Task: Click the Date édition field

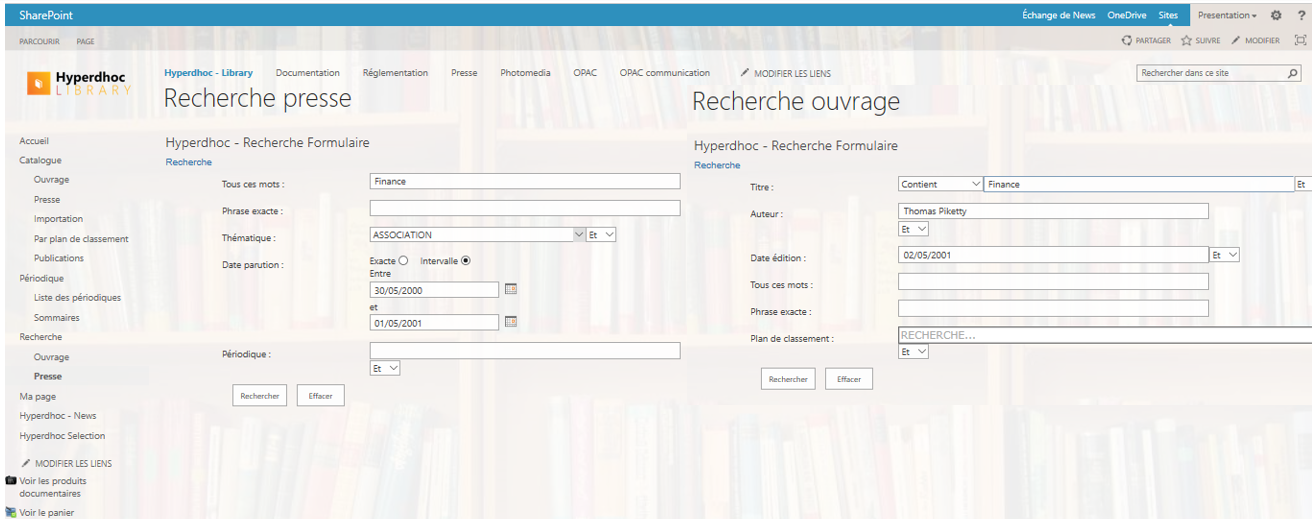Action: [x=1053, y=255]
